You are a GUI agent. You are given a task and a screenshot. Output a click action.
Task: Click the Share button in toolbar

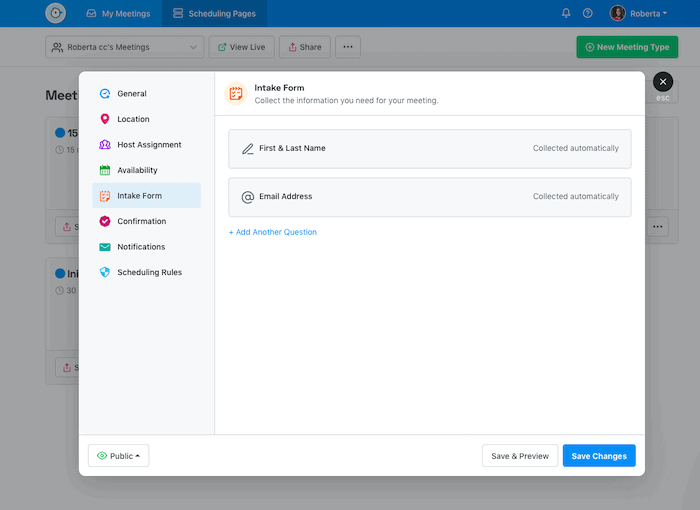pos(305,47)
